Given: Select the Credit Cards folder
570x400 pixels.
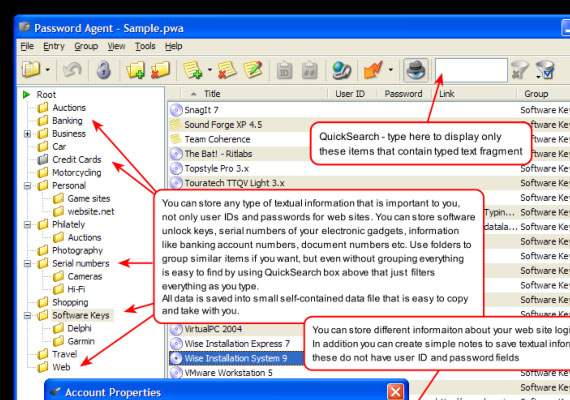Looking at the screenshot, I should (77, 160).
